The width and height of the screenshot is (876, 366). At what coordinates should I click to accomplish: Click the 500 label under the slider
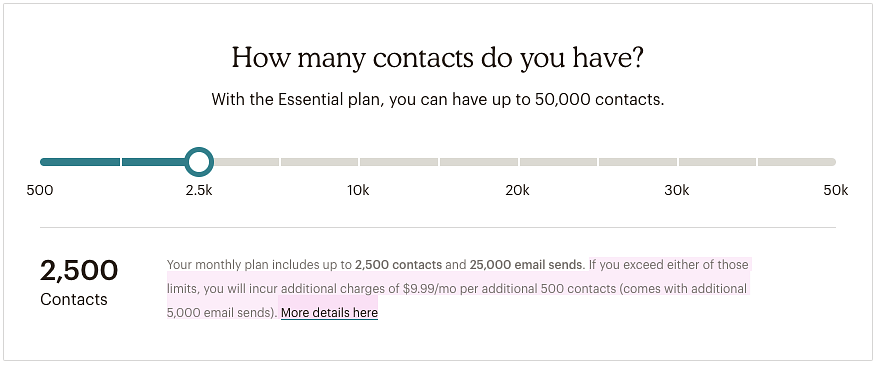[x=40, y=191]
